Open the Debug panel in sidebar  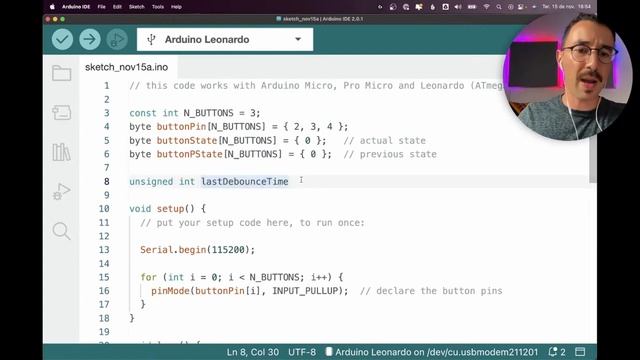click(x=62, y=191)
